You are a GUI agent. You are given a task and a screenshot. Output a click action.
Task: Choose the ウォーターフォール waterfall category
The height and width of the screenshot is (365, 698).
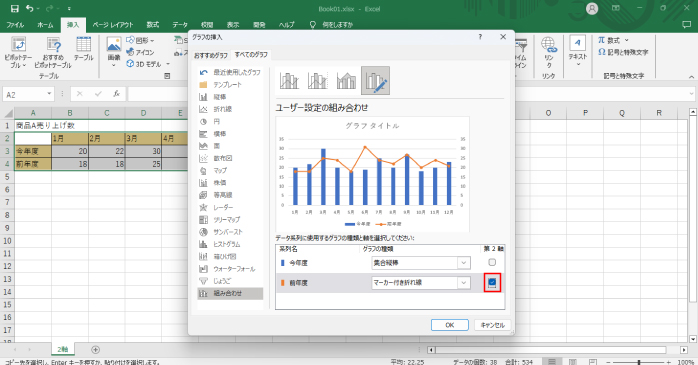tap(230, 269)
